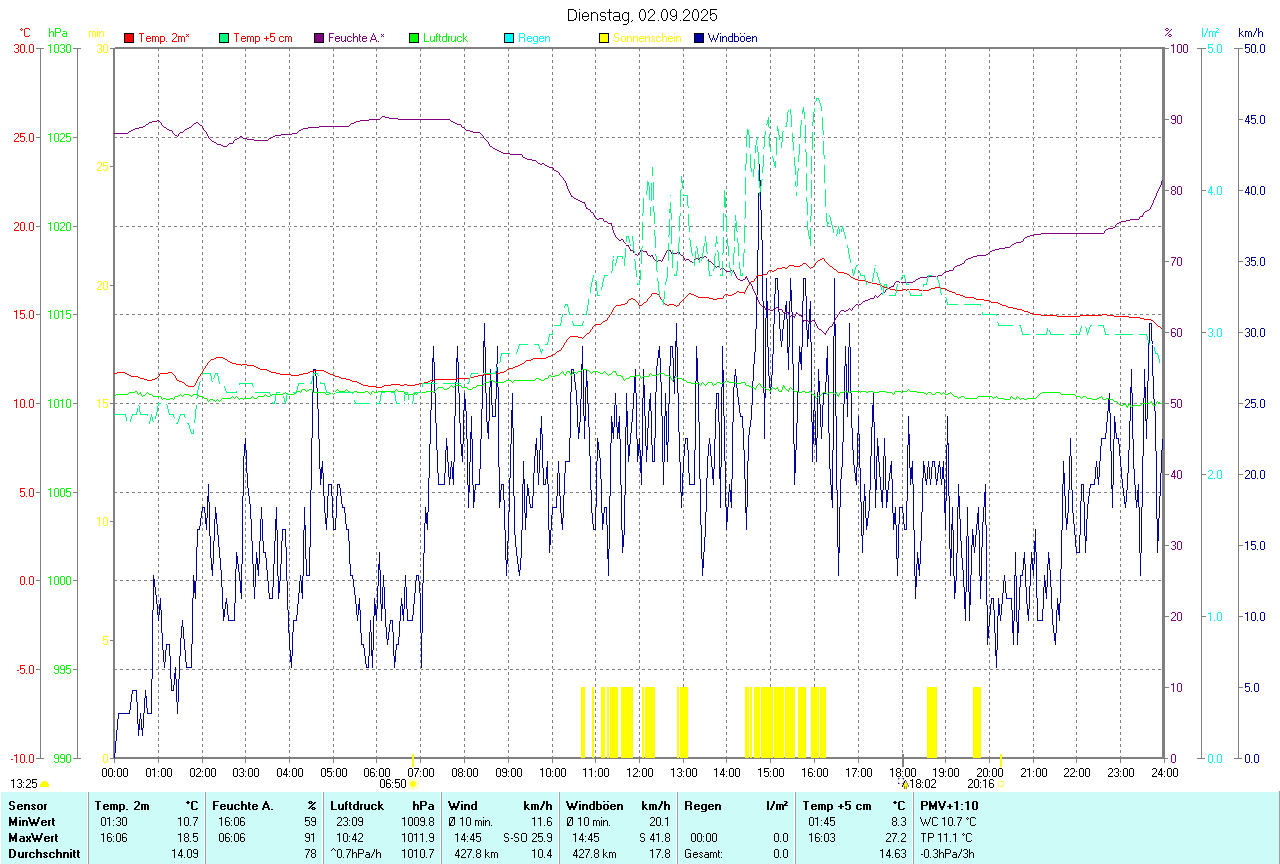Click the Regen legend text label

click(x=534, y=38)
